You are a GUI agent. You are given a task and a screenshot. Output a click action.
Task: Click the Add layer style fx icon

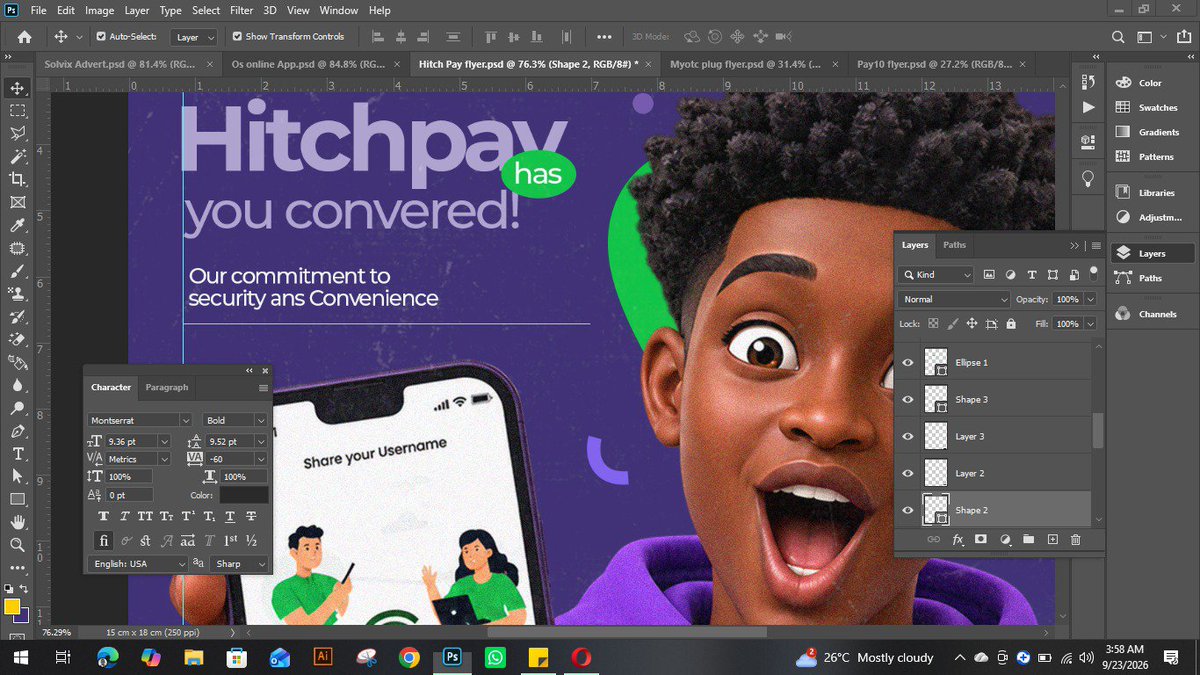[x=957, y=539]
